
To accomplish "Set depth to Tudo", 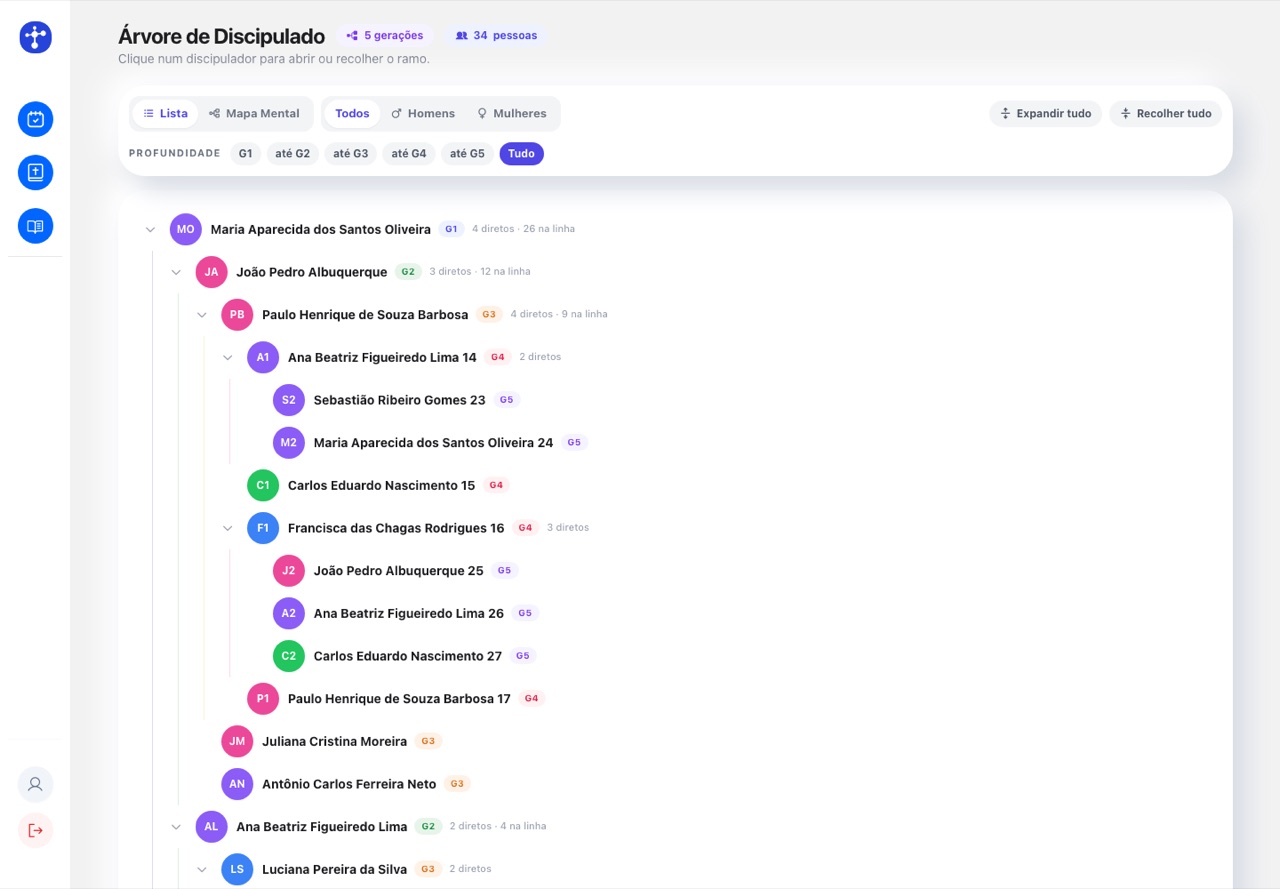I will point(521,154).
